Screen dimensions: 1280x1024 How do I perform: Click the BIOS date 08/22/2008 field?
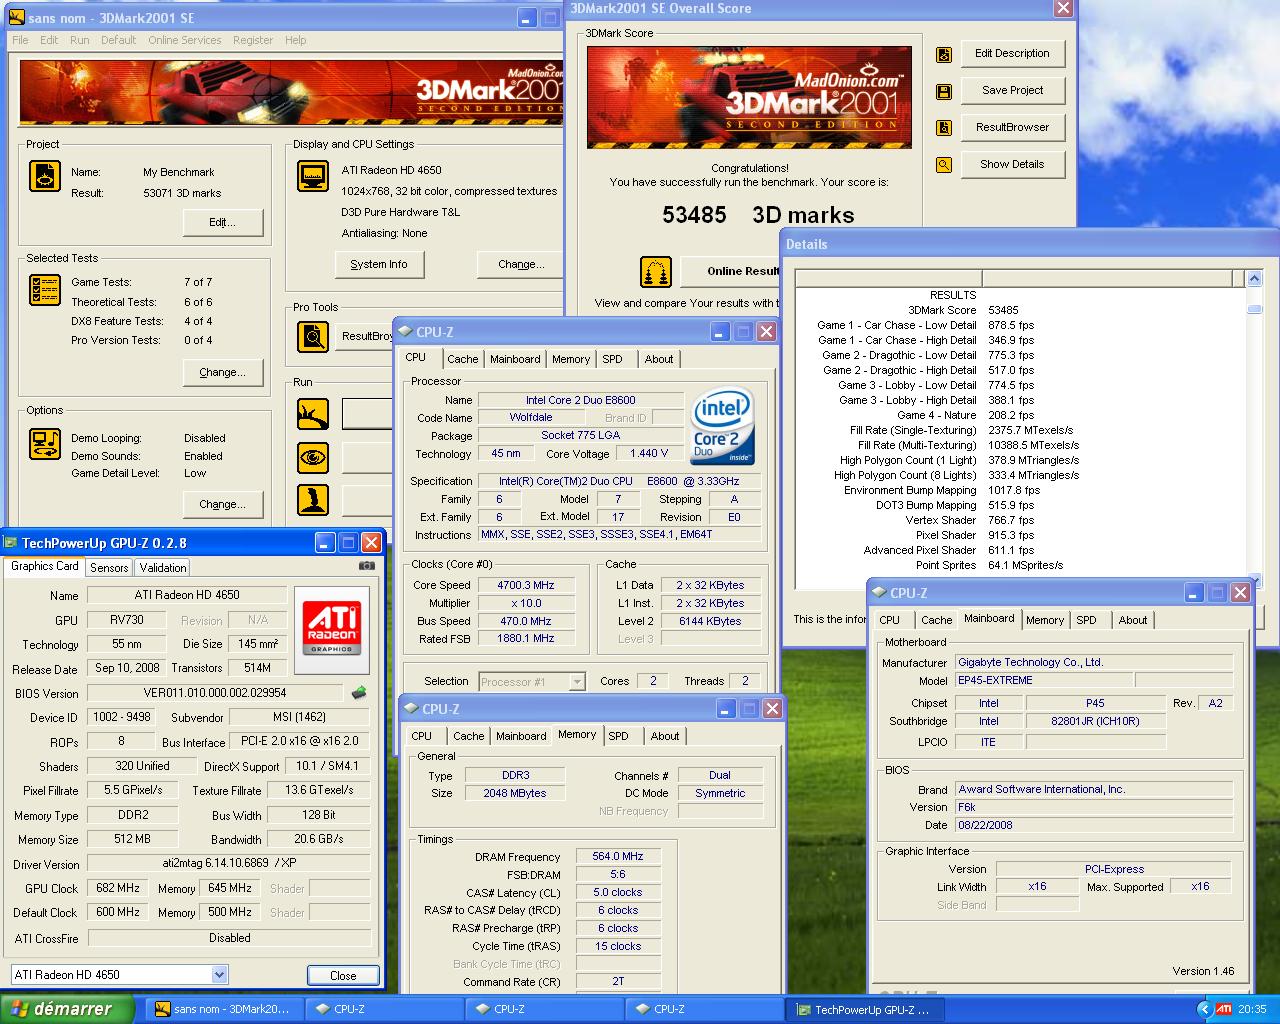pos(1094,825)
